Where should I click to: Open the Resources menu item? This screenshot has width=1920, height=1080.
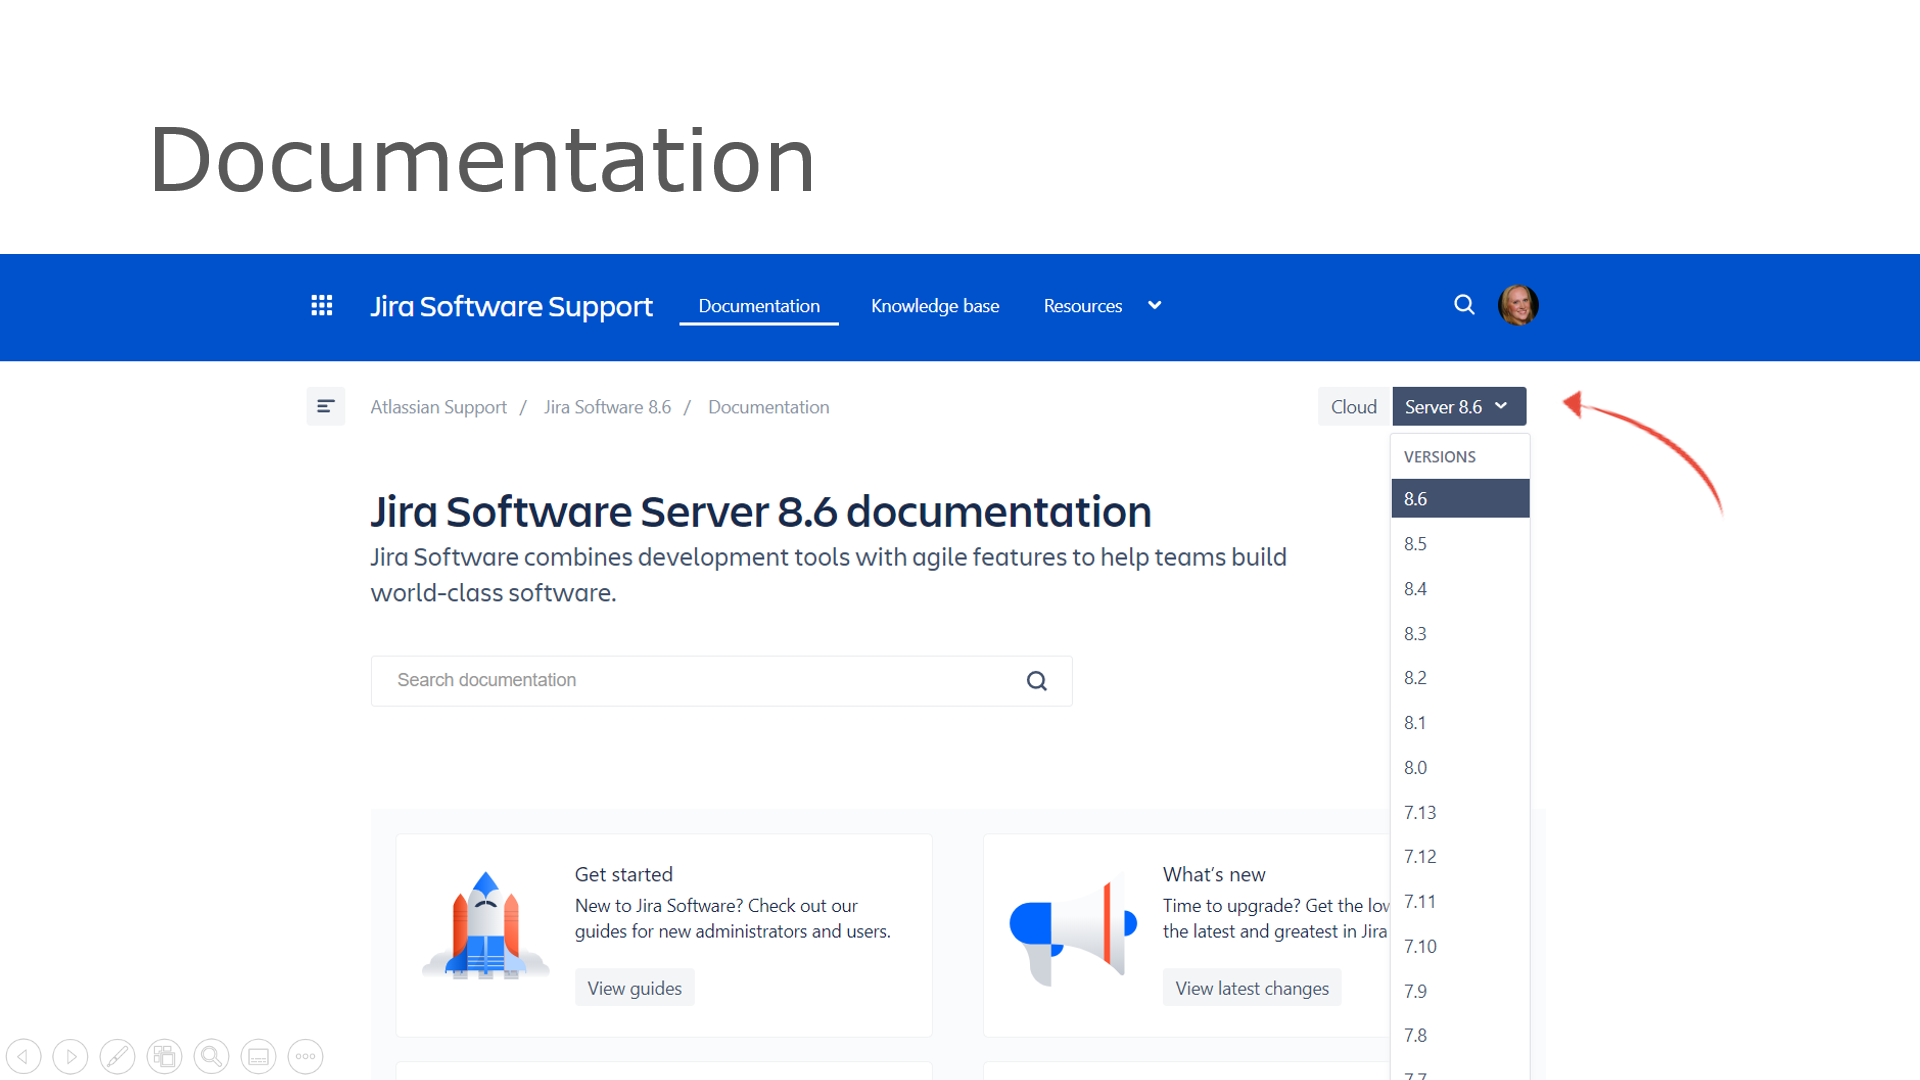pos(1083,306)
